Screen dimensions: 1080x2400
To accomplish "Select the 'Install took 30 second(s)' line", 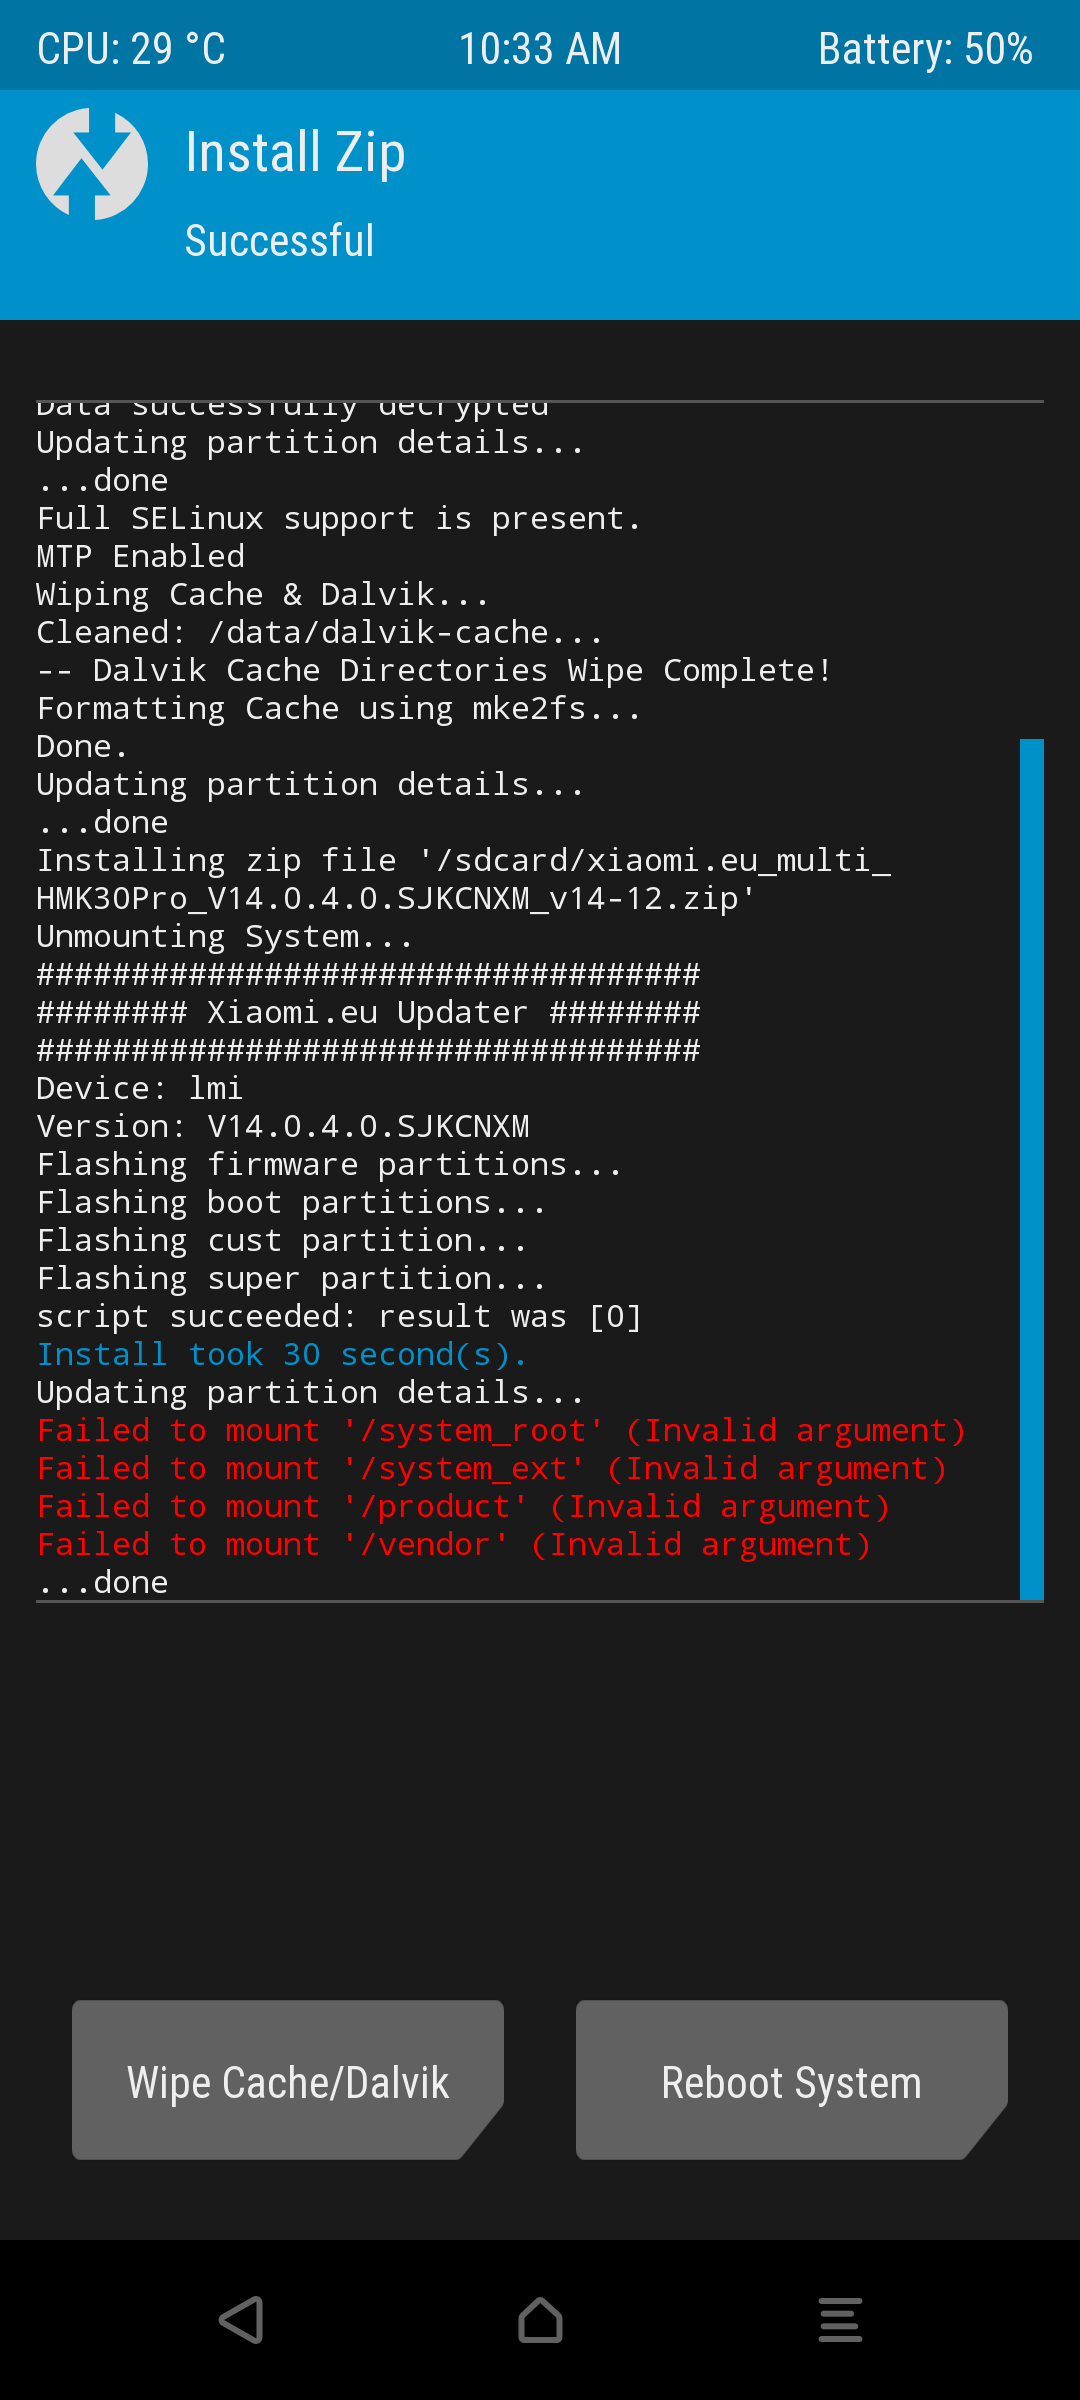I will tap(281, 1355).
